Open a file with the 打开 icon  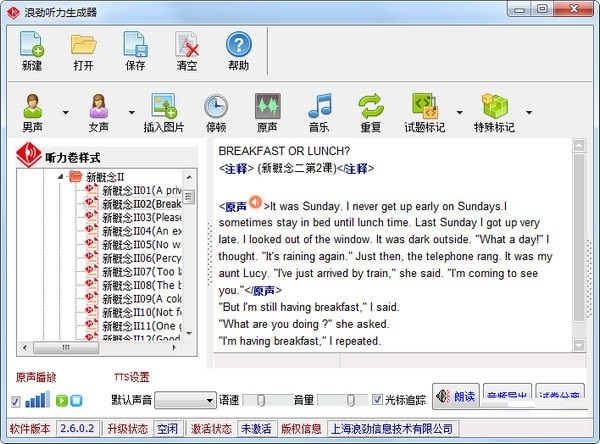click(83, 51)
